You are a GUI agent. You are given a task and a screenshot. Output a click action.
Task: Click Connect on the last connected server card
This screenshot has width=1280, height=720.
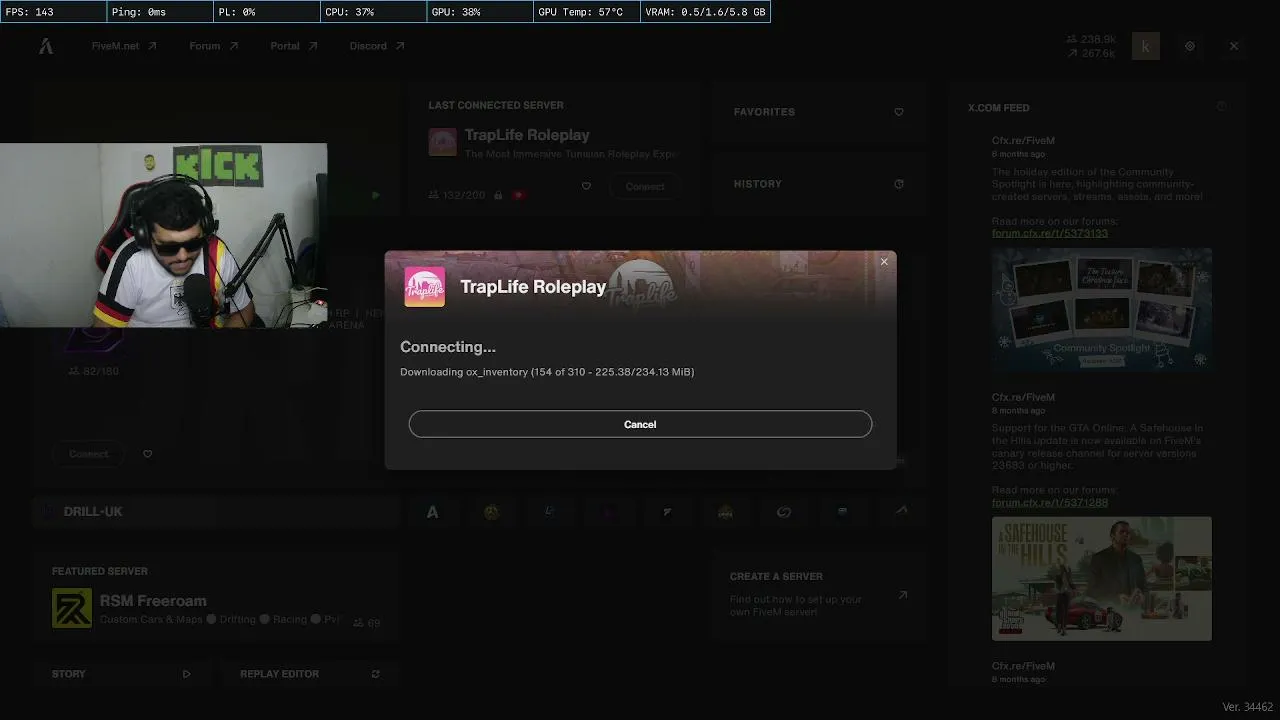click(645, 186)
